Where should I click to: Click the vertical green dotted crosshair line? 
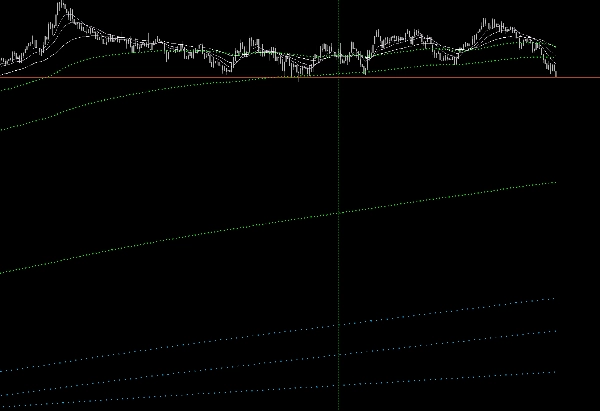339,150
